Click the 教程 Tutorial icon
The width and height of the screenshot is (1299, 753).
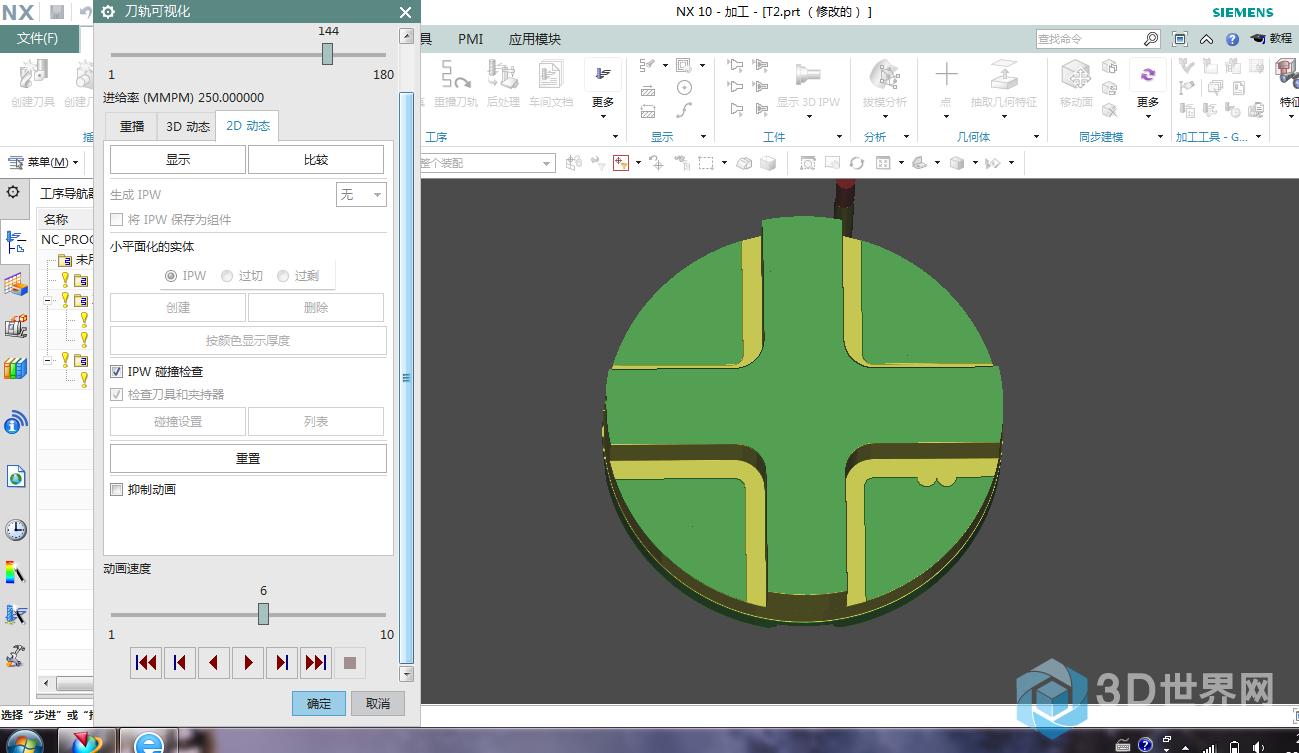coord(1270,39)
